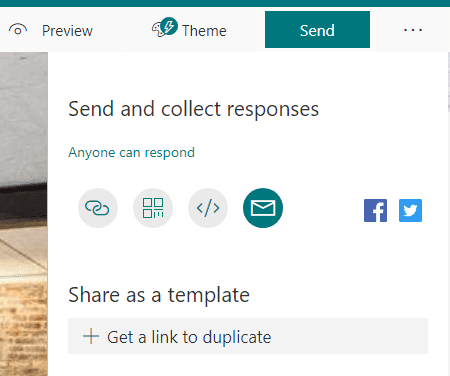Select the QR code share option
Image resolution: width=450 pixels, height=376 pixels.
click(x=153, y=208)
